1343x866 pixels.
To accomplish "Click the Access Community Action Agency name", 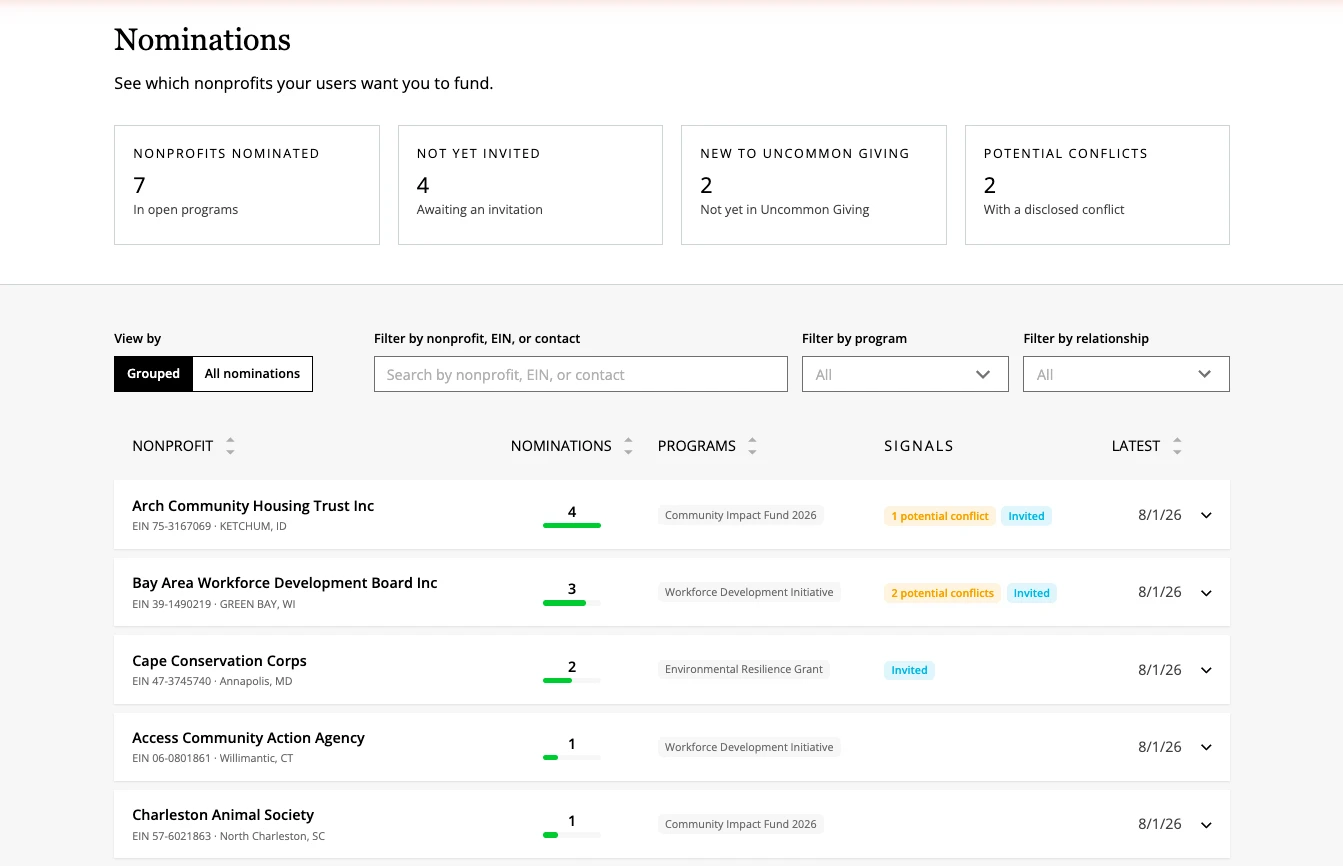I will tap(248, 738).
